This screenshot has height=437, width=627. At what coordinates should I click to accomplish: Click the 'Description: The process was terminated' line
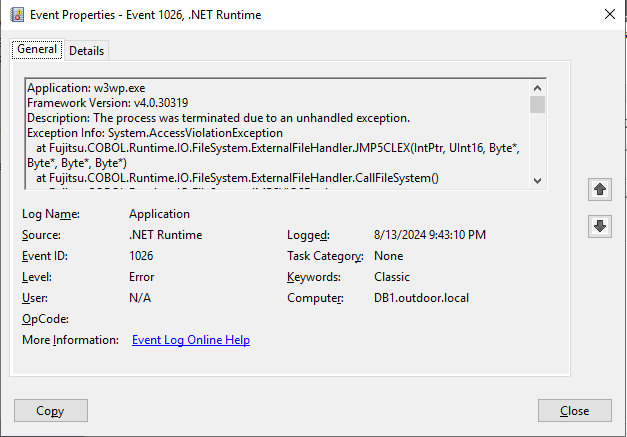click(x=218, y=118)
